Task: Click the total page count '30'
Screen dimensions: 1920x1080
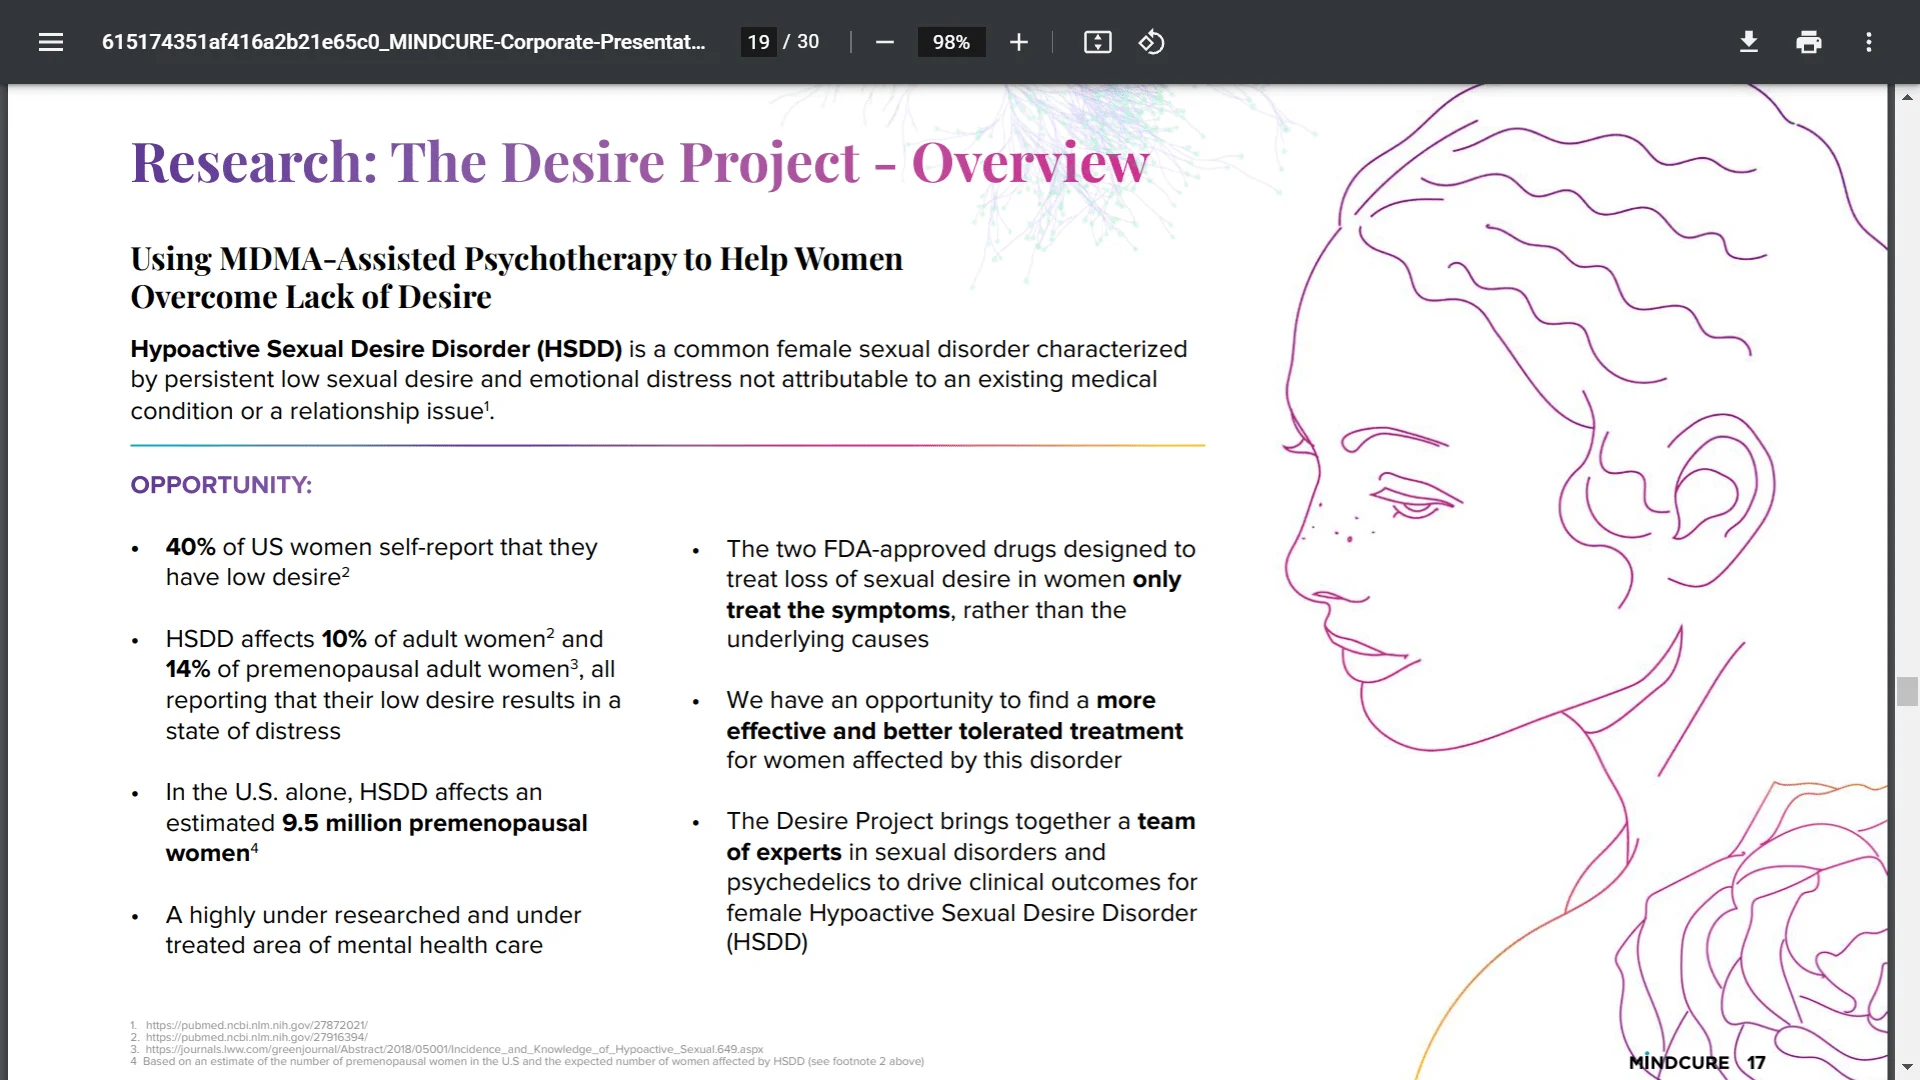Action: pos(808,42)
